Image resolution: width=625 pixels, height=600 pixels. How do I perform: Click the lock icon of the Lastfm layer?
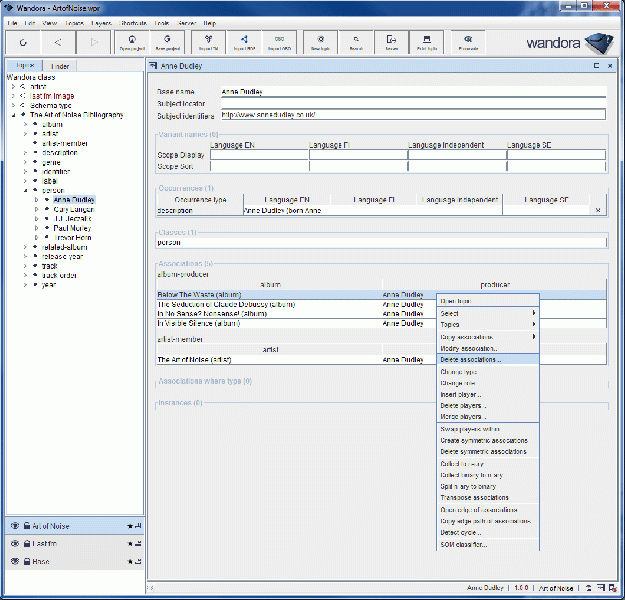click(26, 543)
